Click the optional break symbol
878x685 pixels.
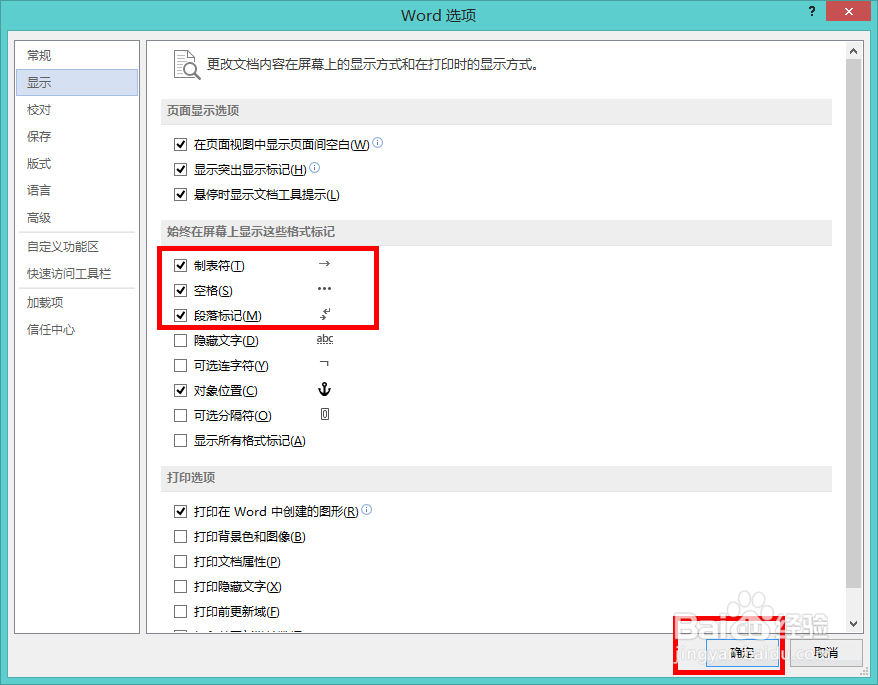click(x=325, y=414)
